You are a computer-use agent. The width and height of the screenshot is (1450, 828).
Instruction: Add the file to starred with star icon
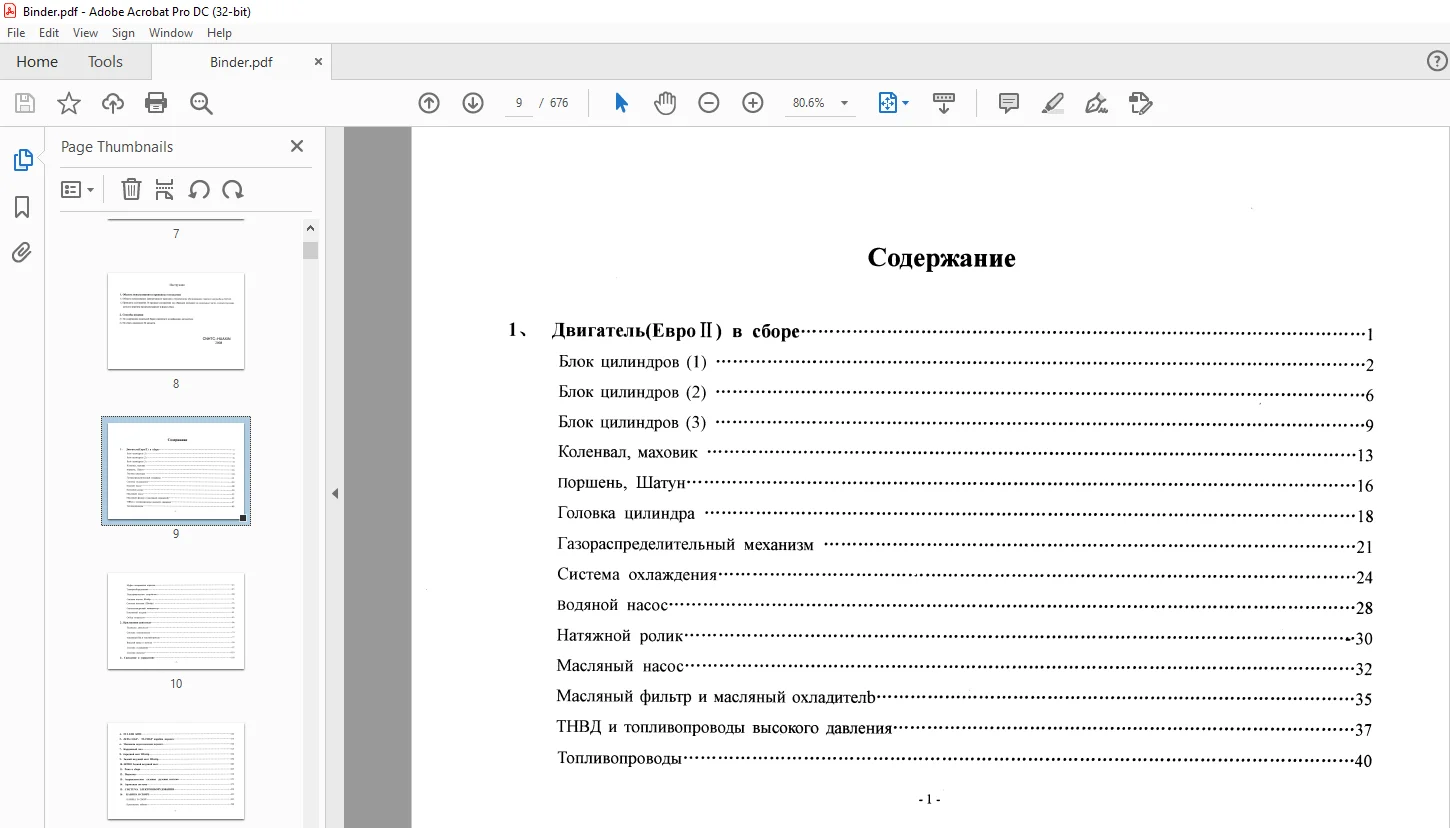tap(69, 103)
